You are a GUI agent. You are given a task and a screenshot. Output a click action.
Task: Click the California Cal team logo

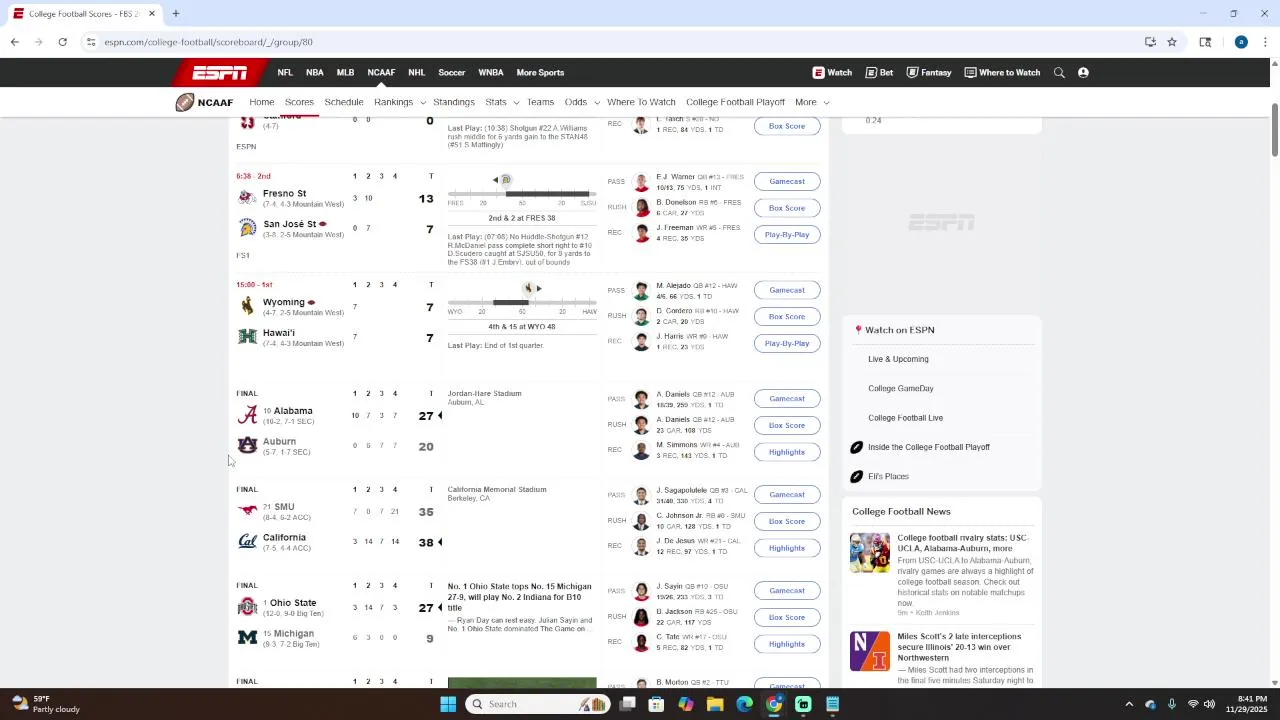[x=247, y=542]
